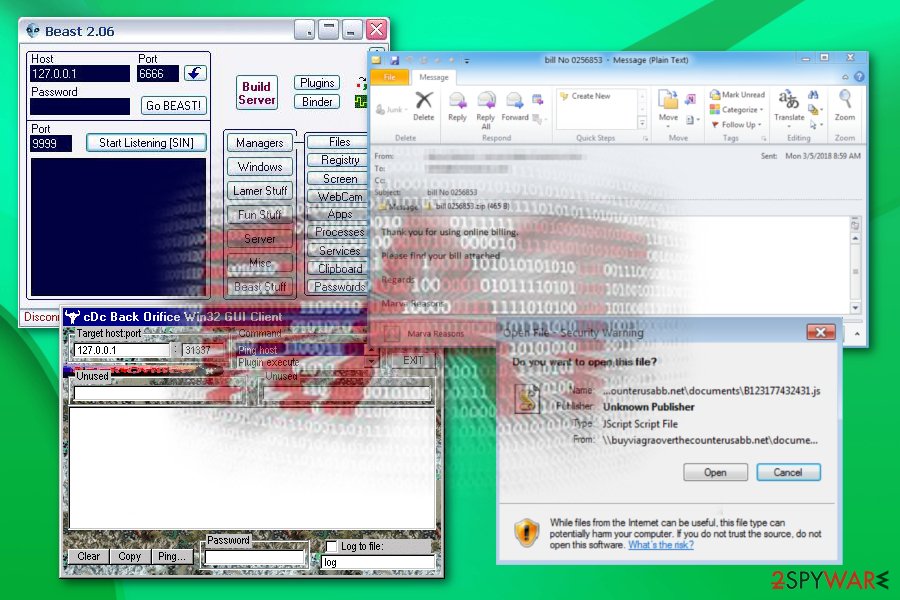The width and height of the screenshot is (900, 600).
Task: Select Fun Stuff category in Beast
Action: 259,215
